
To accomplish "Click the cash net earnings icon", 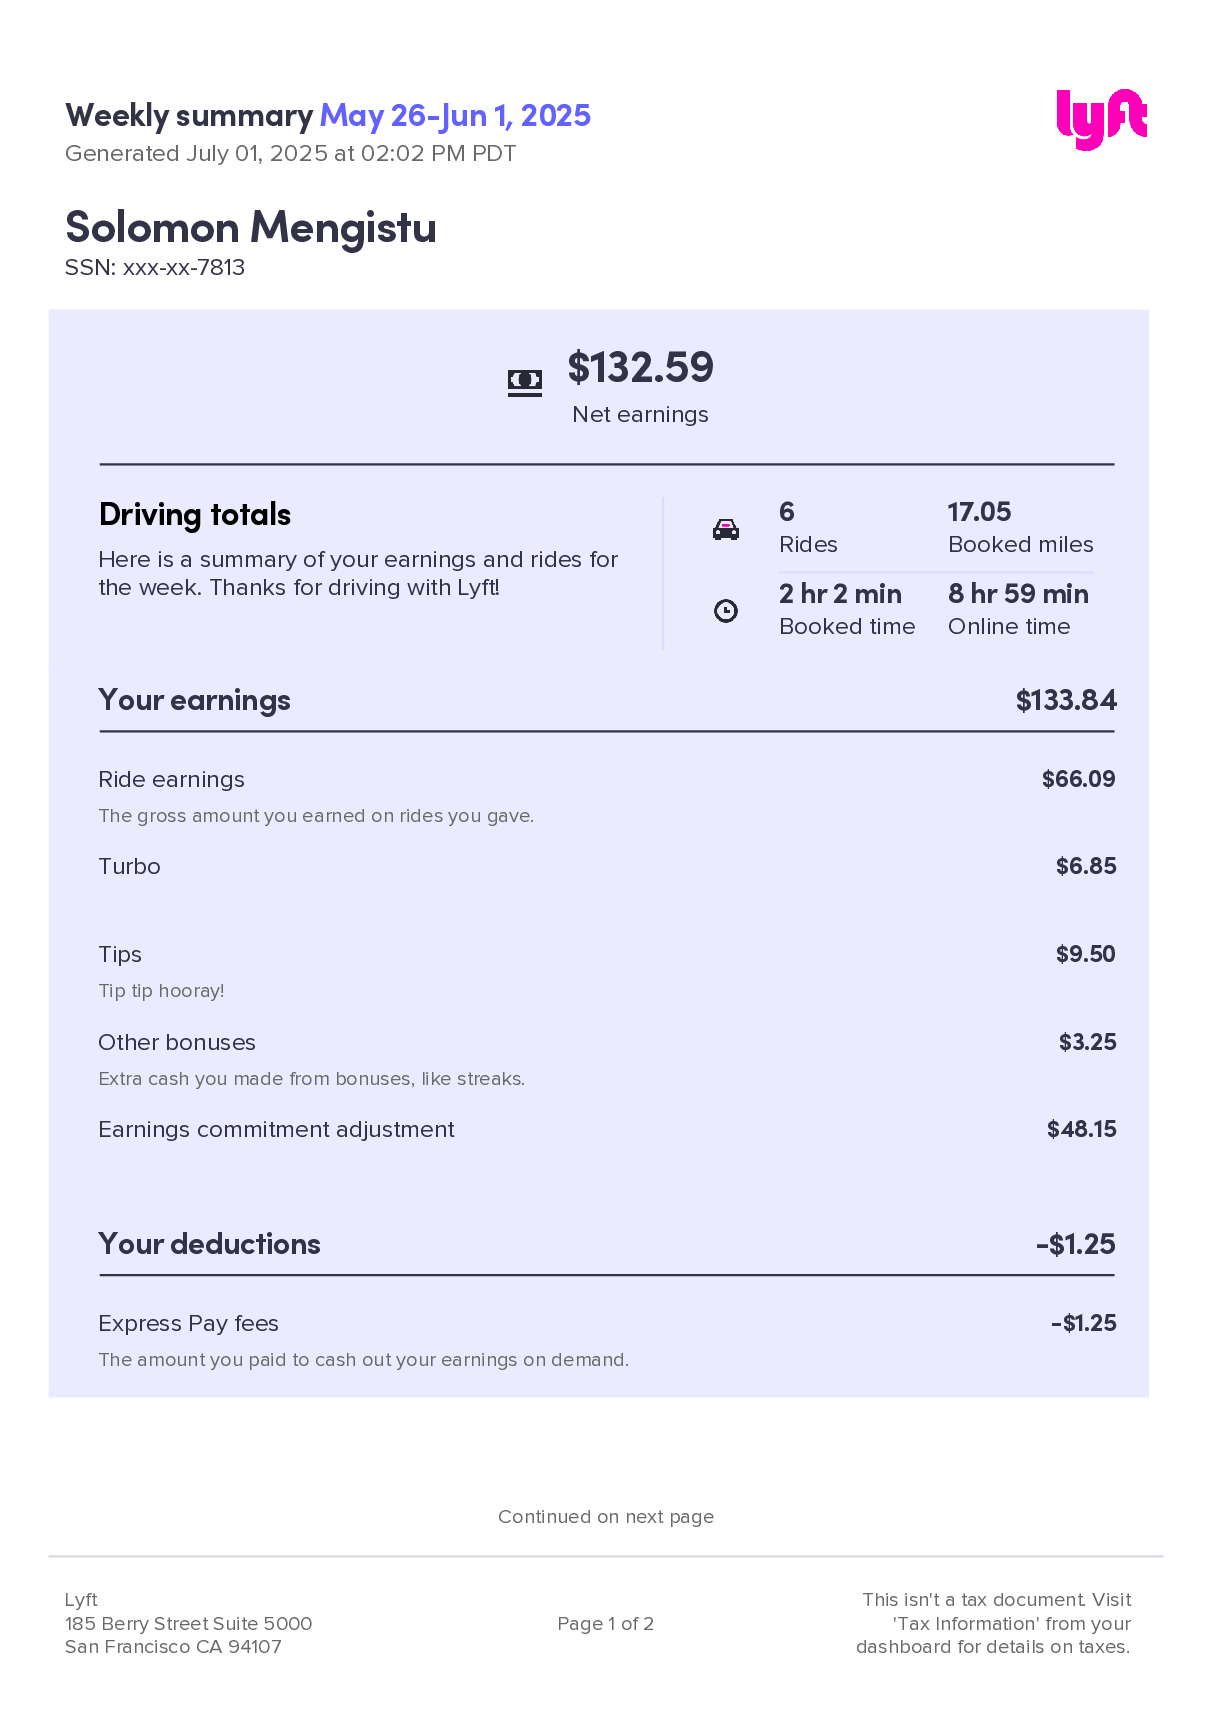I will coord(524,381).
